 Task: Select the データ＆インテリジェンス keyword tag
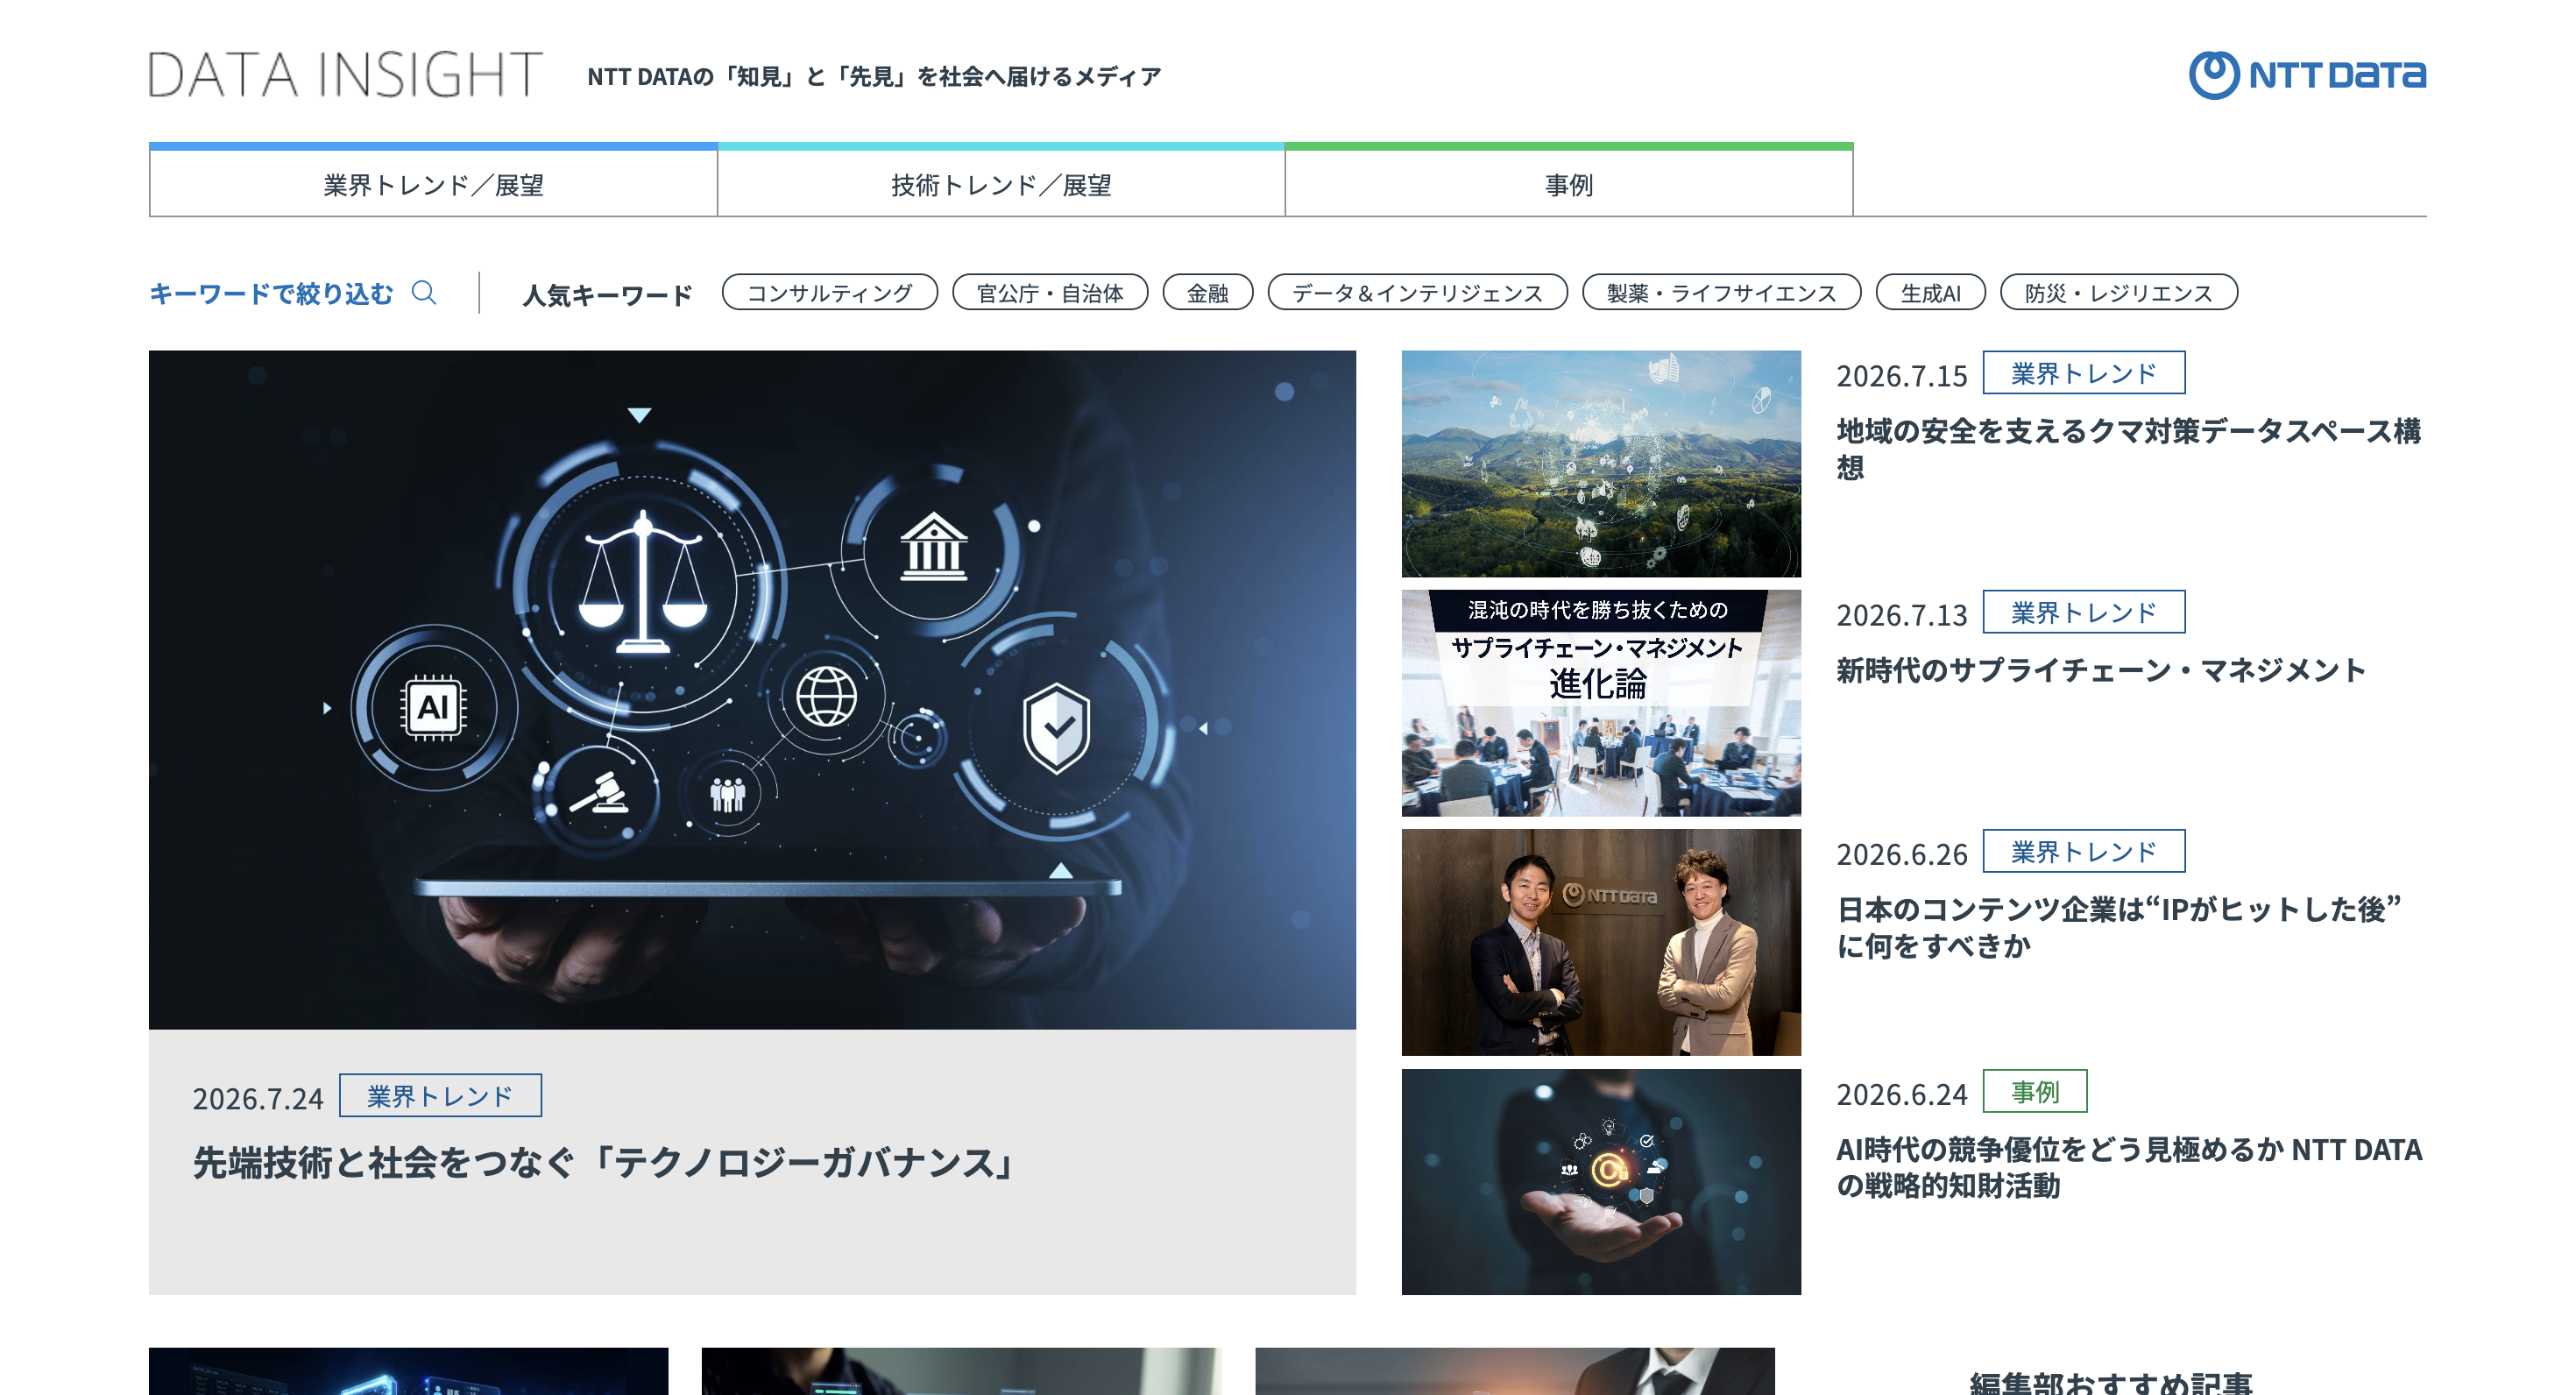point(1417,293)
